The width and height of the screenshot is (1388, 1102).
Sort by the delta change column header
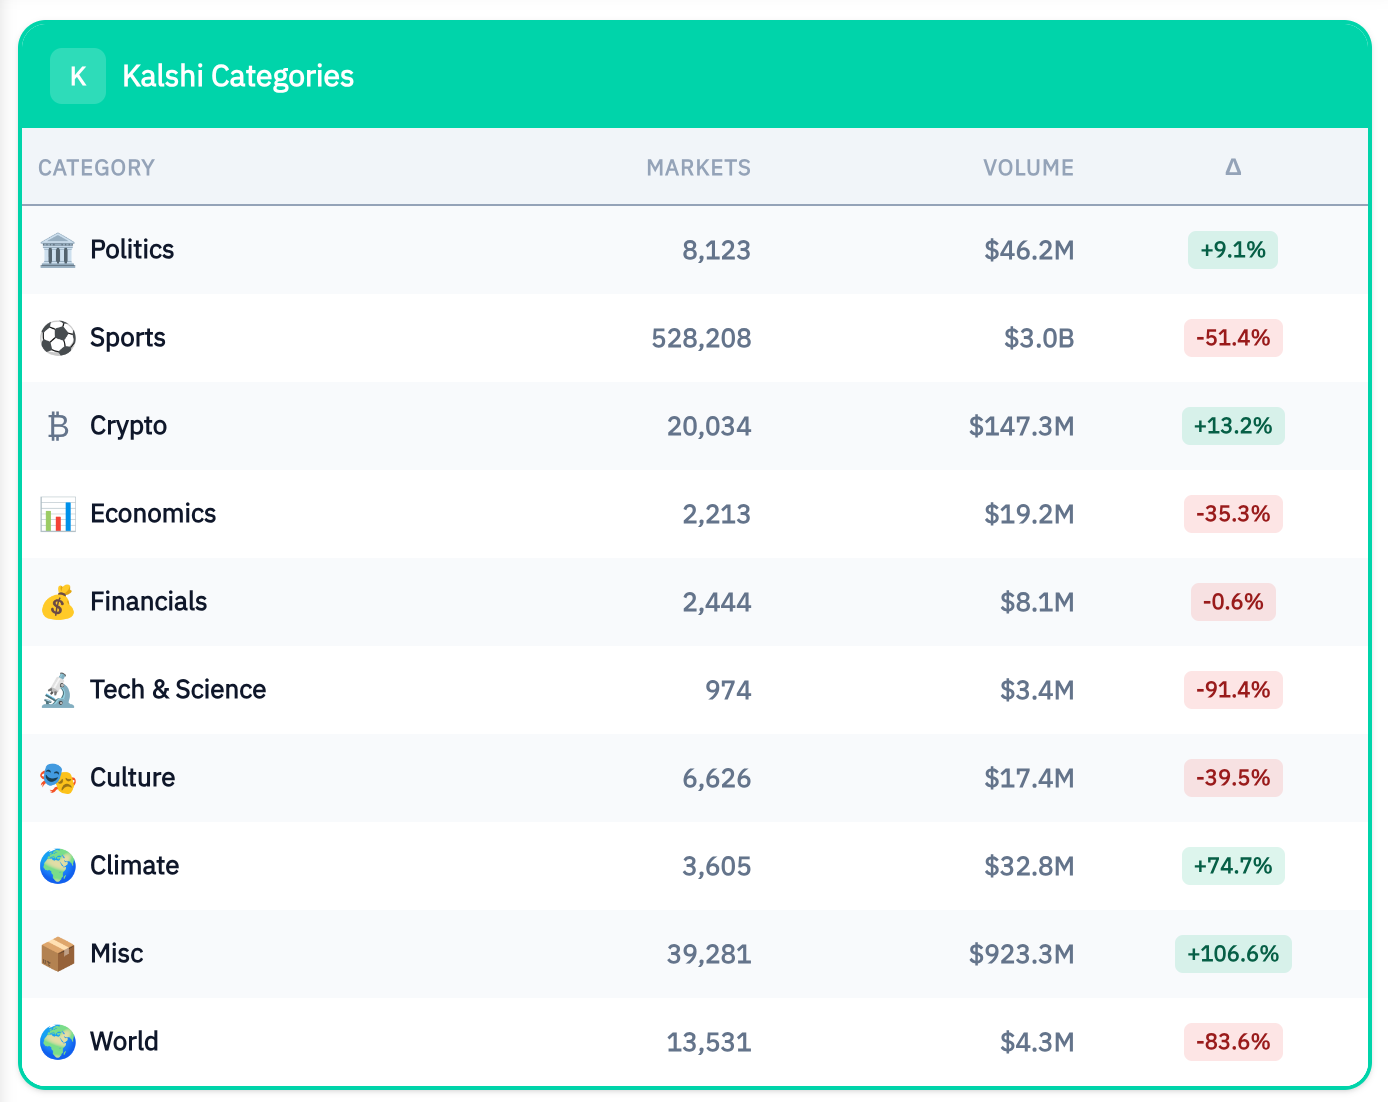(1233, 168)
